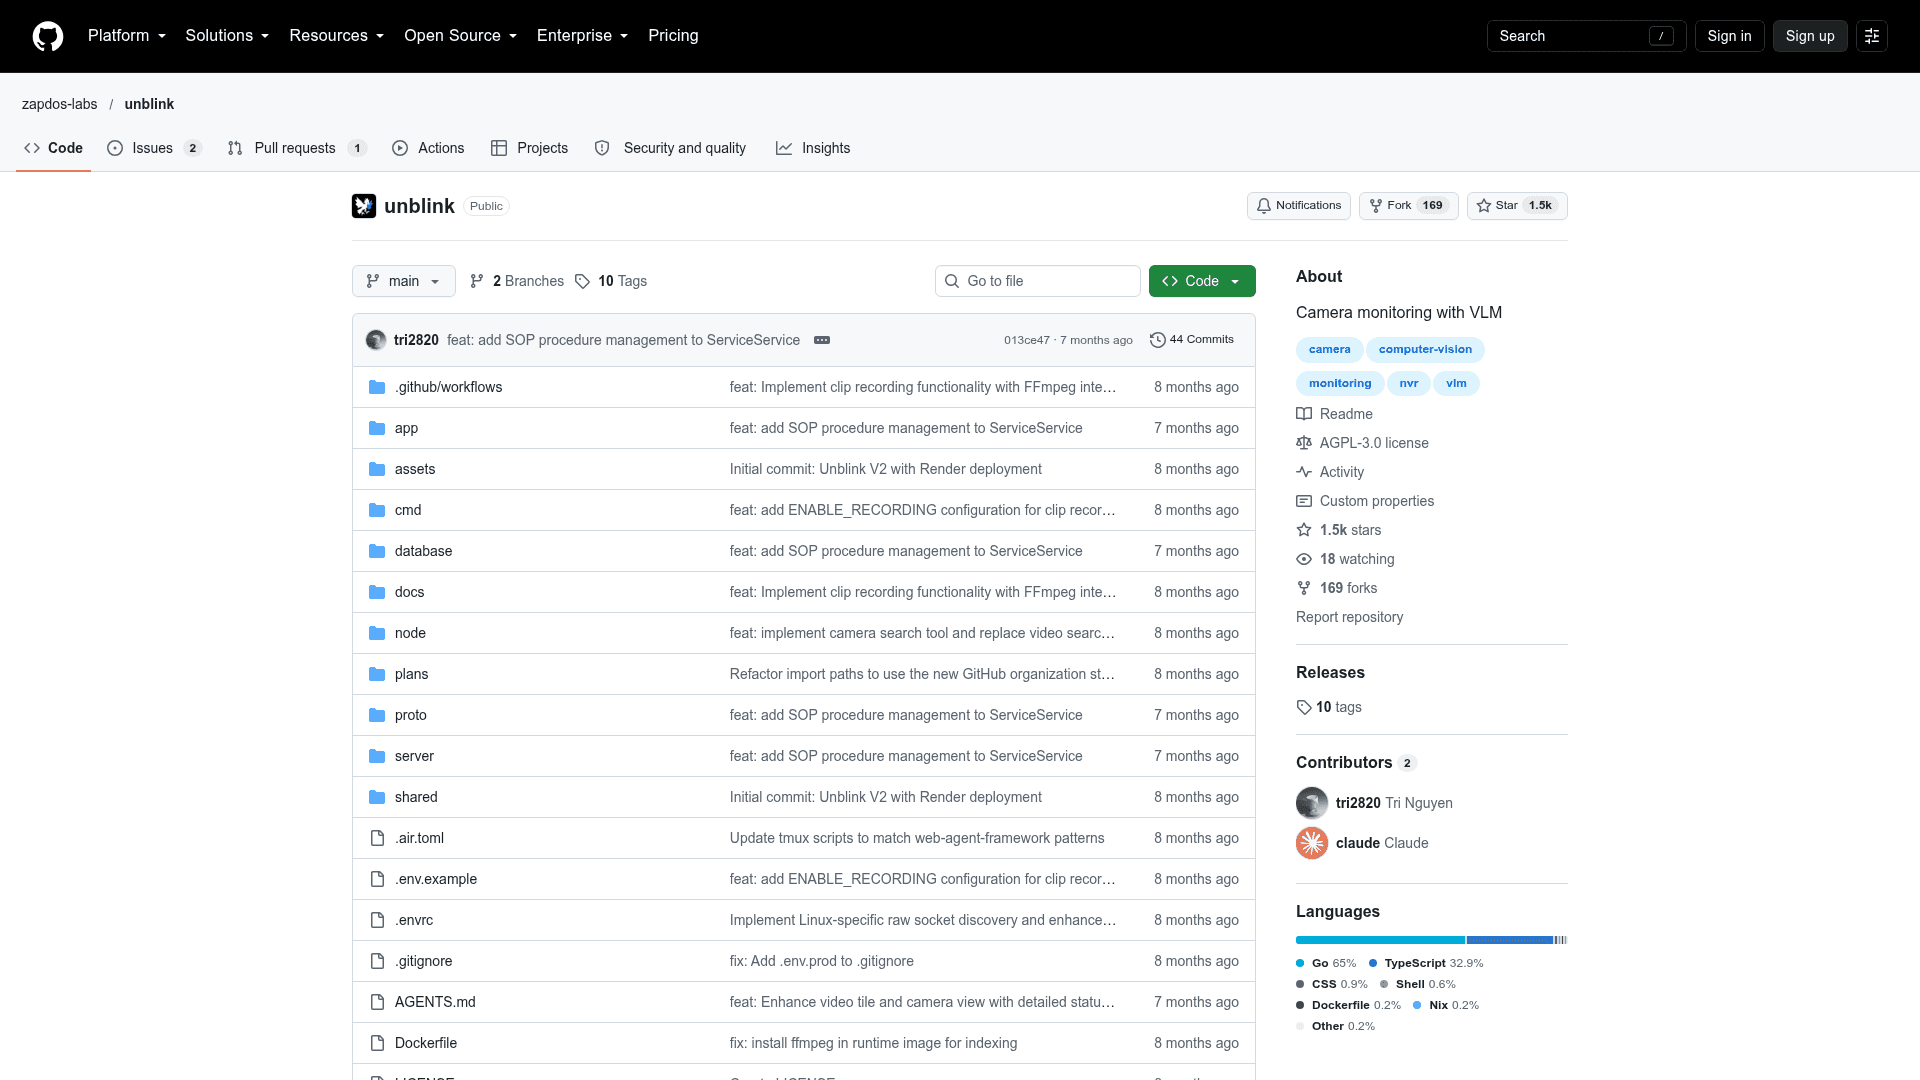Open the main branch dropdown

404,281
